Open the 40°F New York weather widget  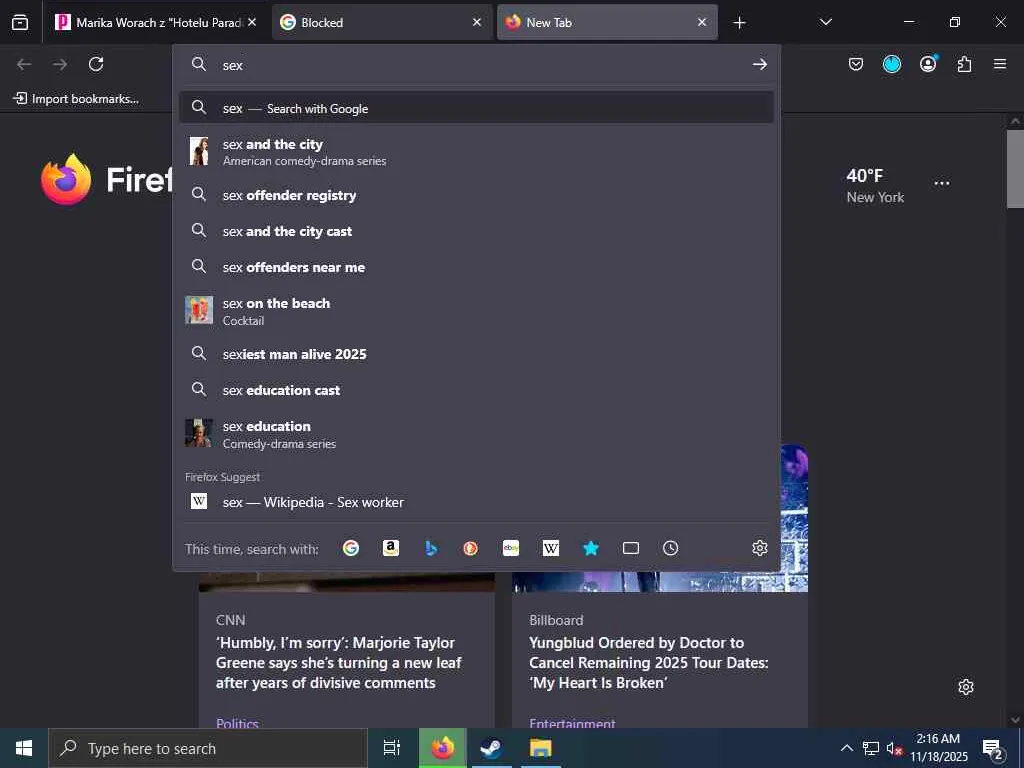875,186
